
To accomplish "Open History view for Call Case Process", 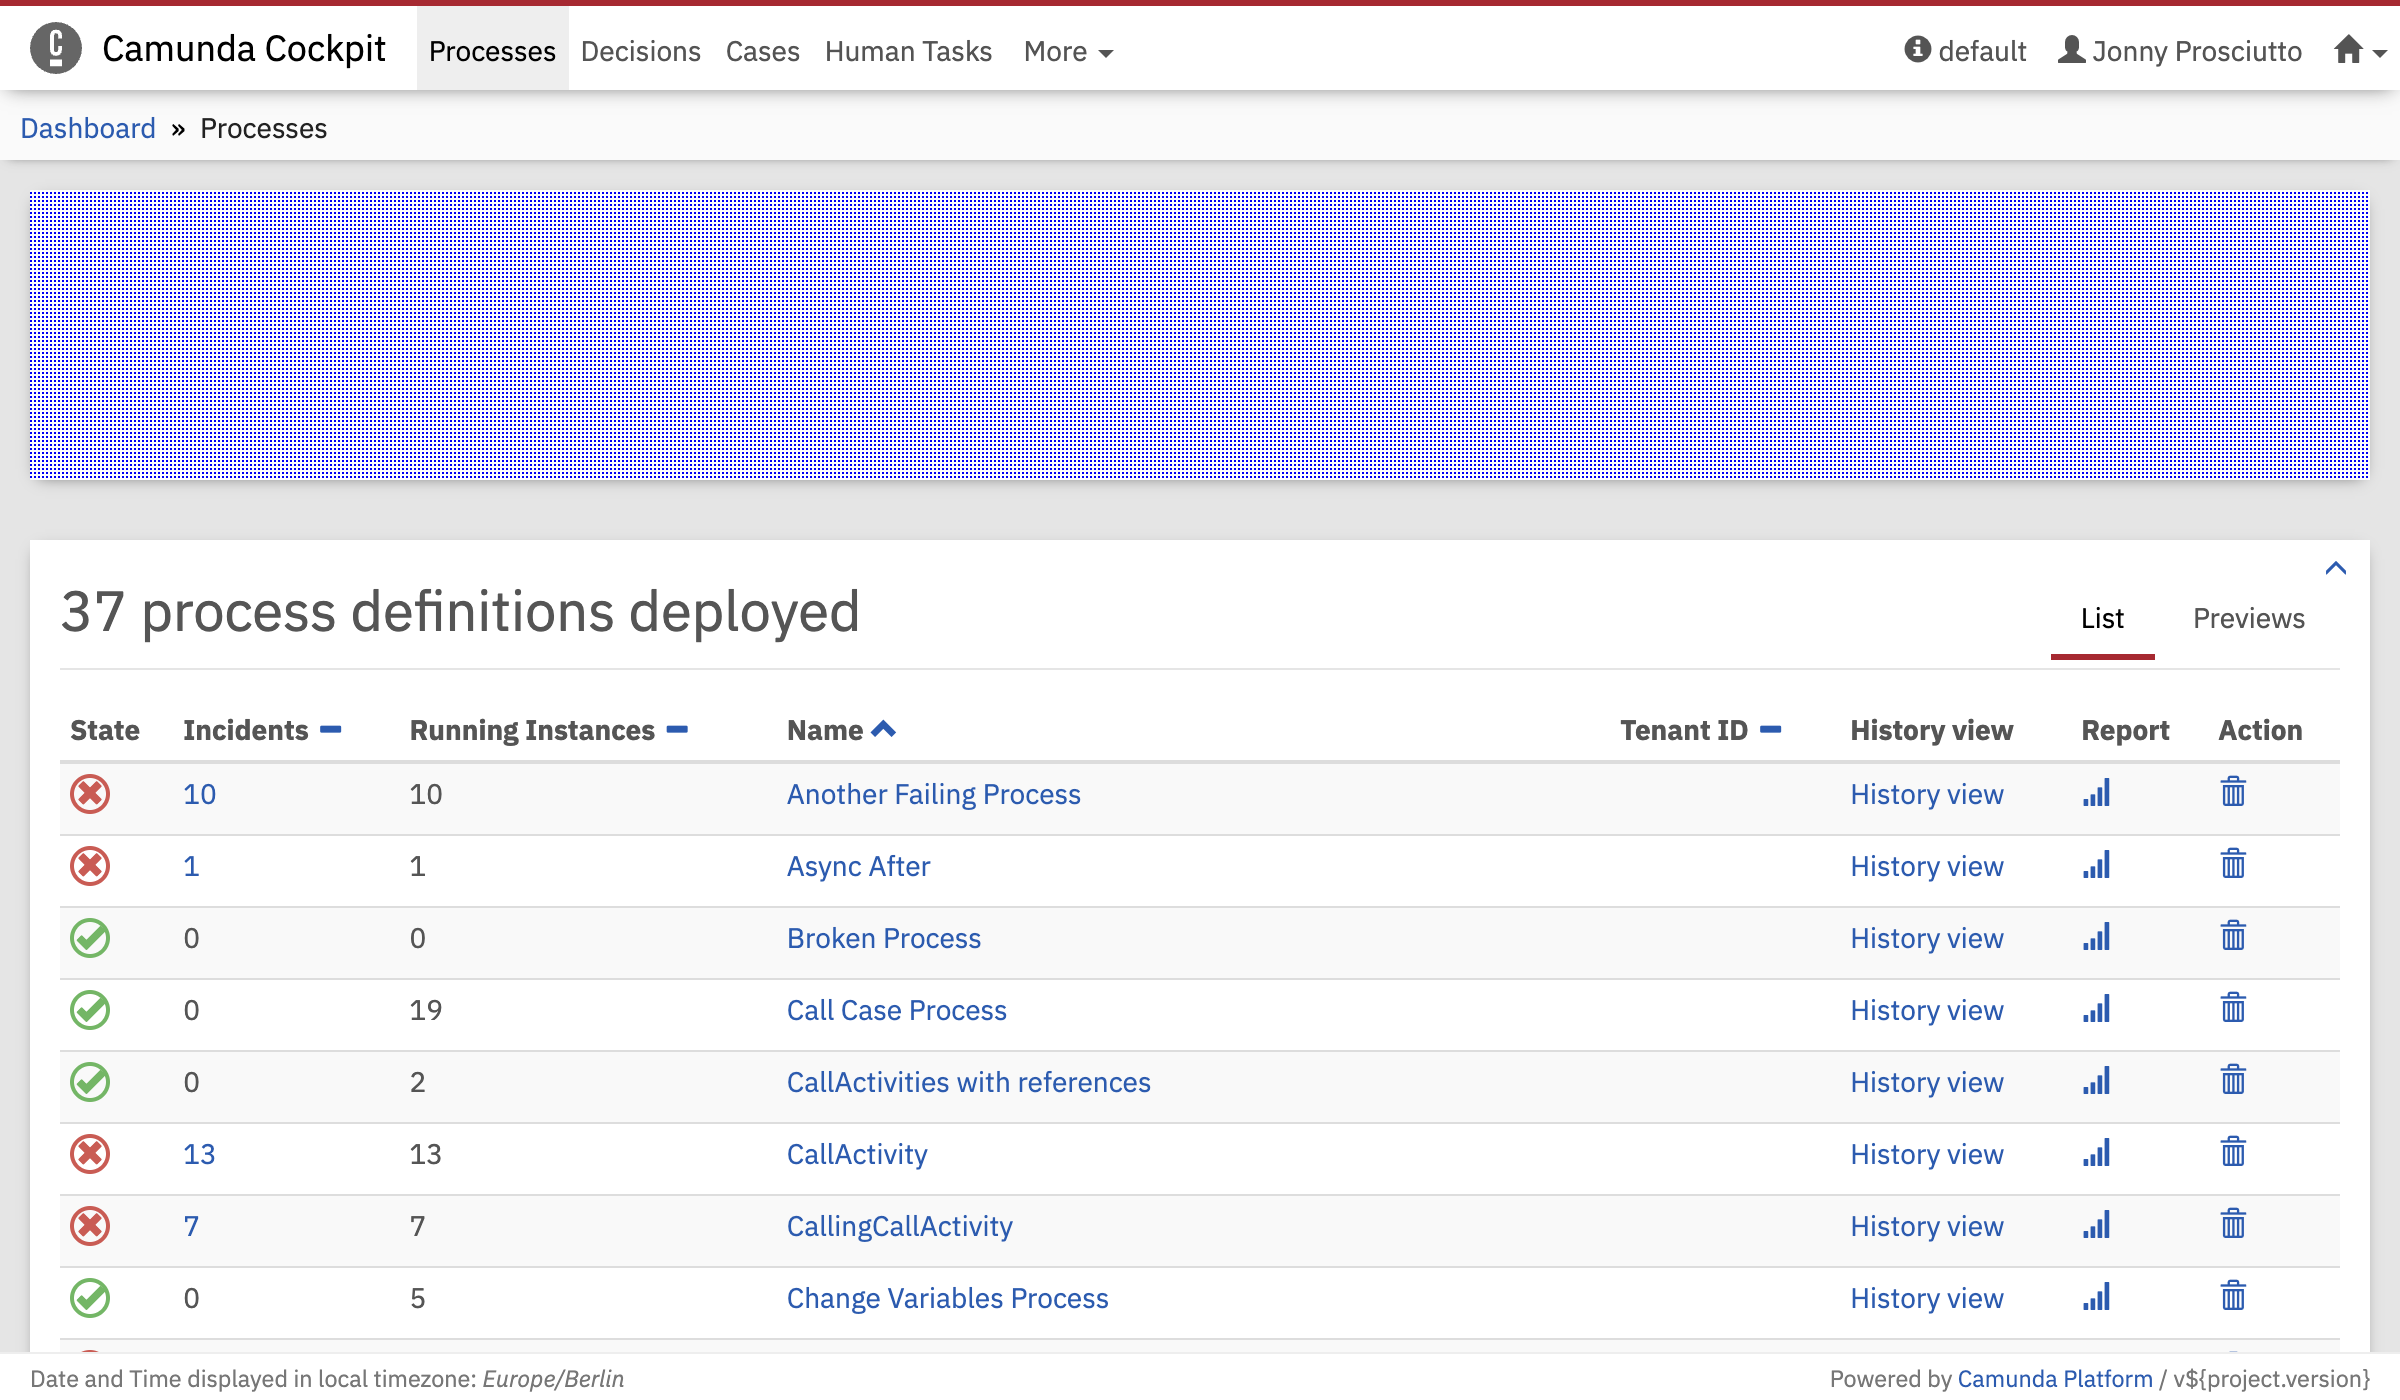I will click(1927, 1010).
